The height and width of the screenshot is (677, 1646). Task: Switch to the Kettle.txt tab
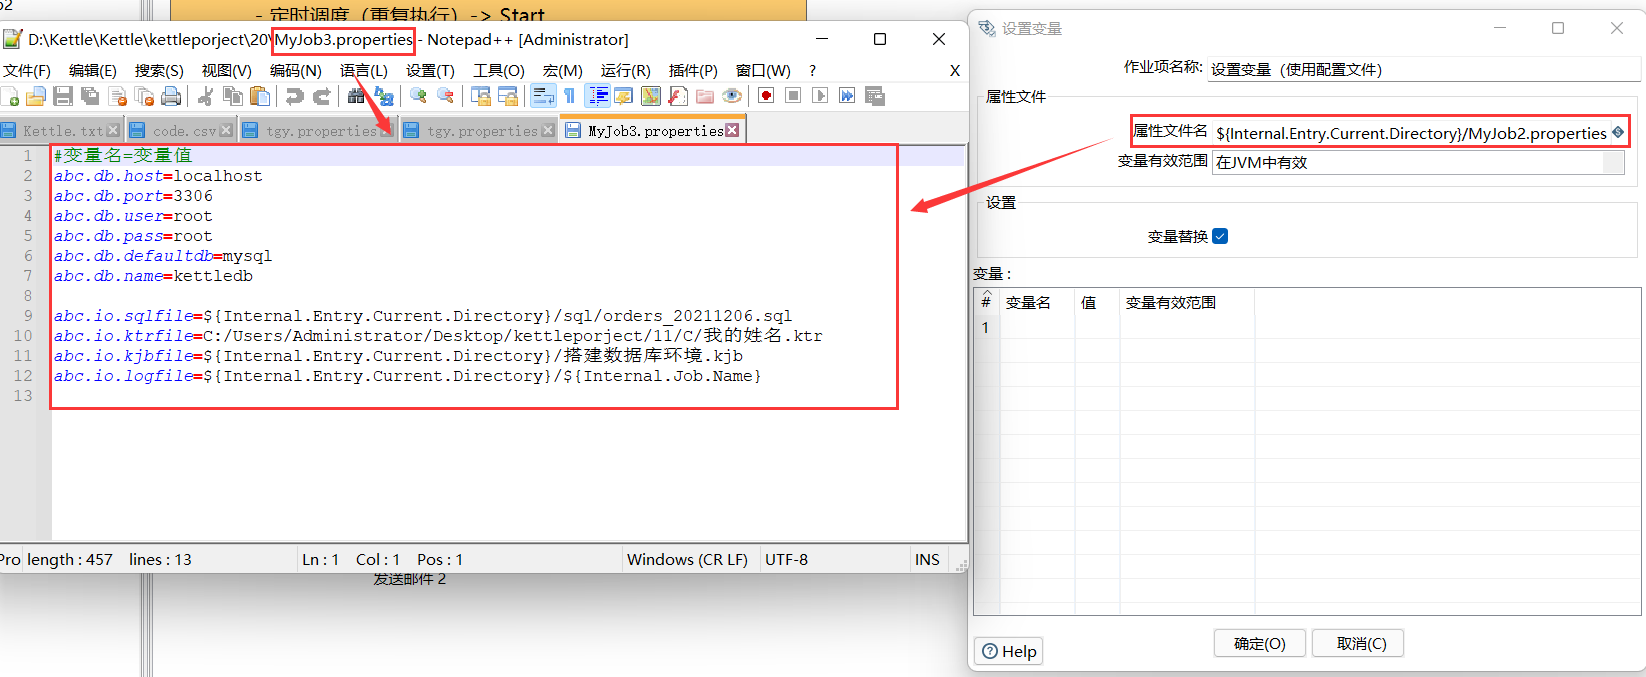[x=62, y=131]
